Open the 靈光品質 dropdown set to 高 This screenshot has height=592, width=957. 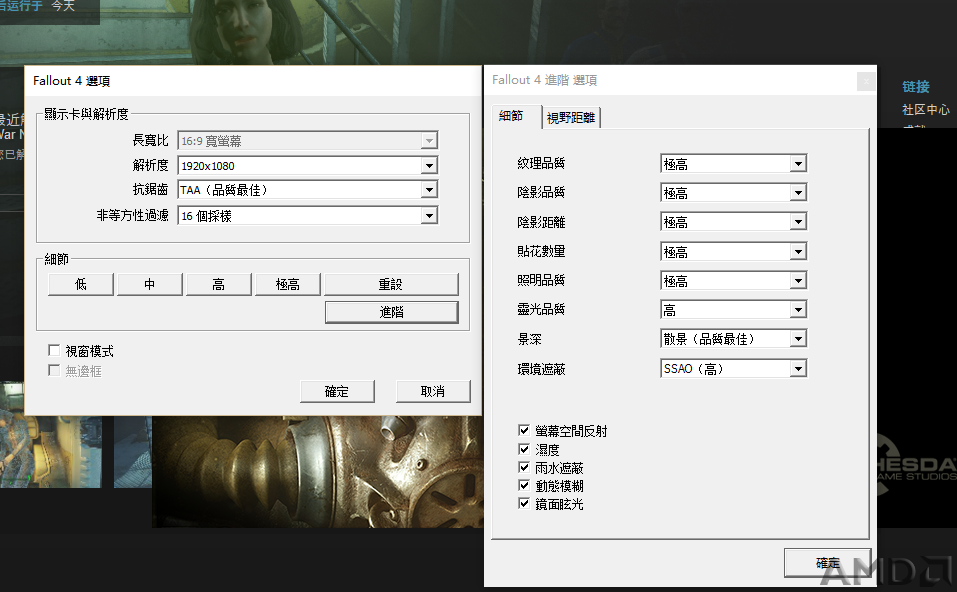pos(734,310)
